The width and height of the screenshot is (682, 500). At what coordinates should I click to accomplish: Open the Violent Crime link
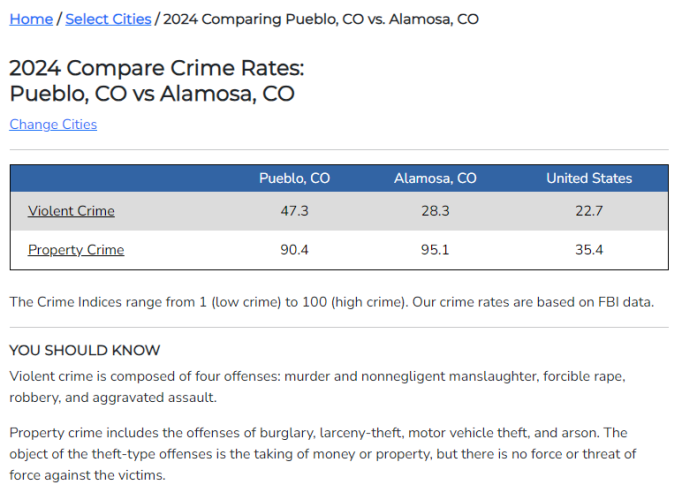71,211
